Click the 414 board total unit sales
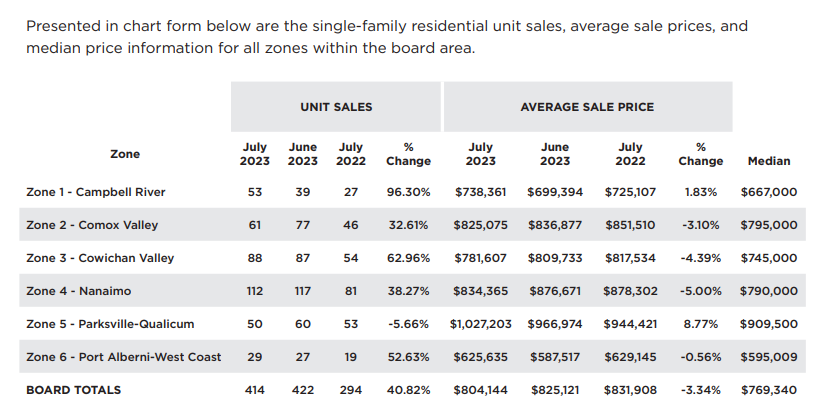The width and height of the screenshot is (818, 410). (x=254, y=390)
